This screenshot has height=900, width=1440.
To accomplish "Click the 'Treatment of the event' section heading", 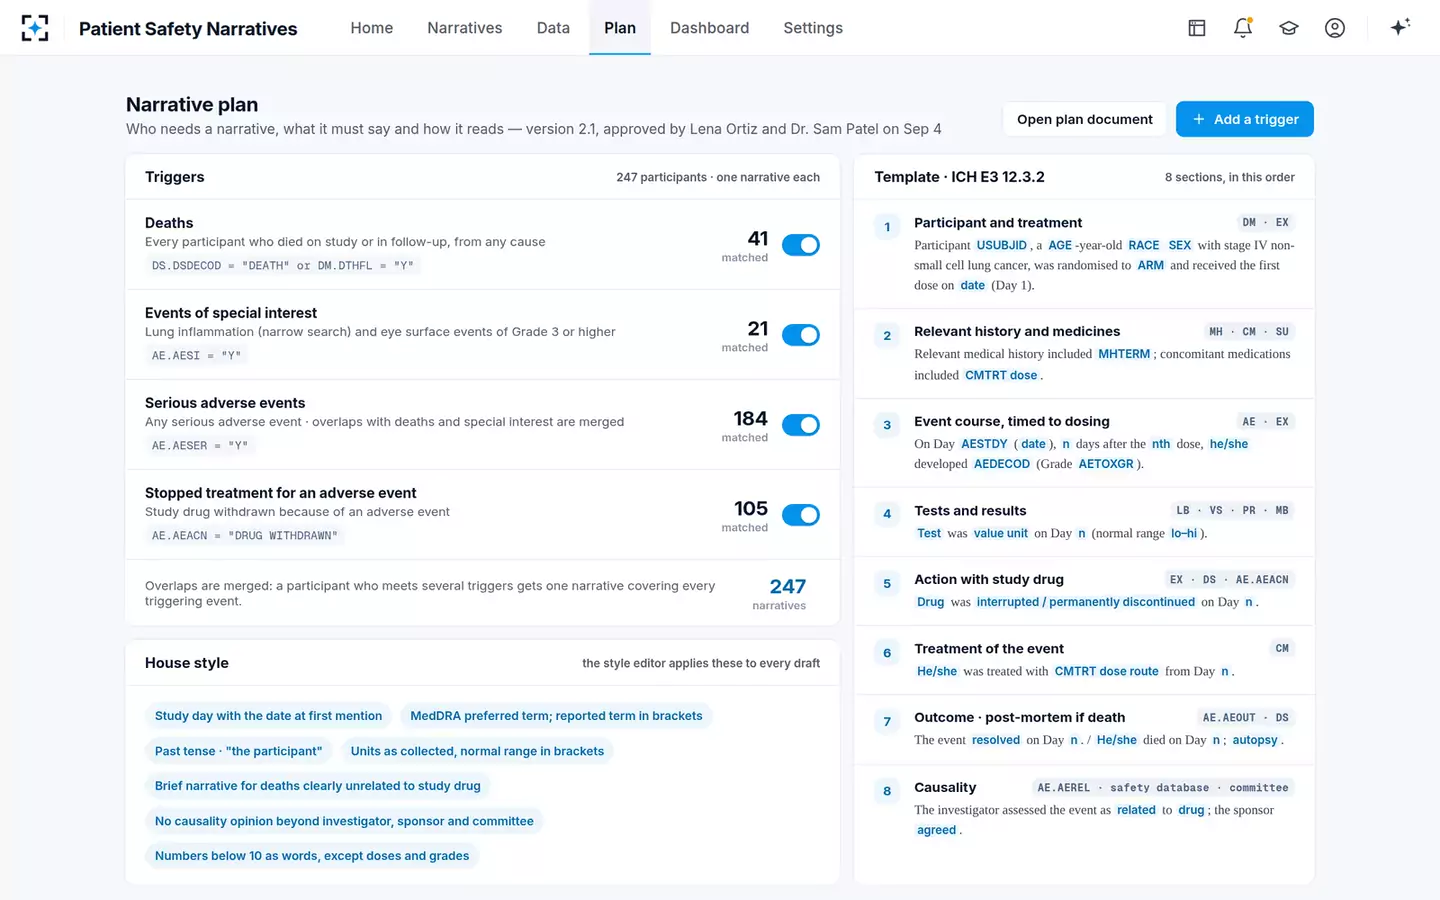I will pyautogui.click(x=989, y=649).
